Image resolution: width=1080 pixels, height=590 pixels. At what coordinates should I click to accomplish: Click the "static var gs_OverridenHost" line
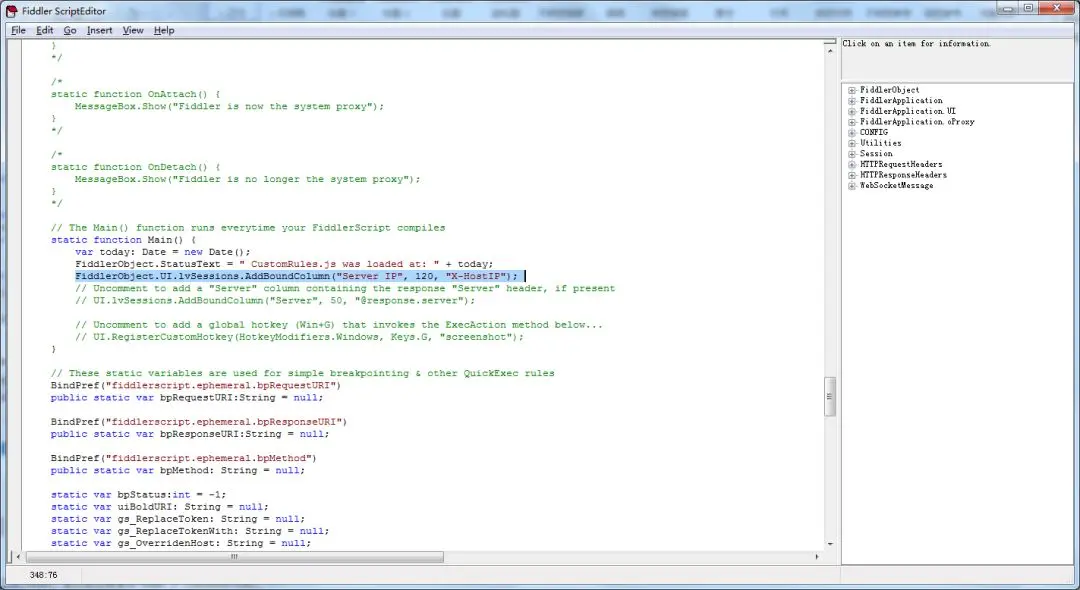tap(181, 543)
